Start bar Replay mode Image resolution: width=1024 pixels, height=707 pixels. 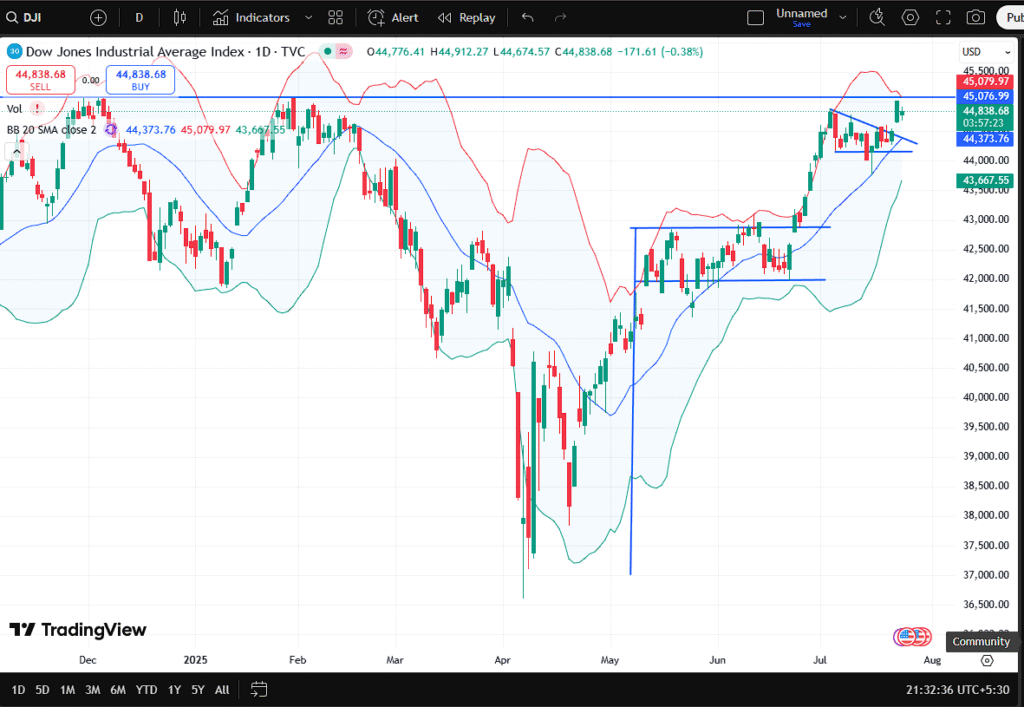tap(467, 18)
